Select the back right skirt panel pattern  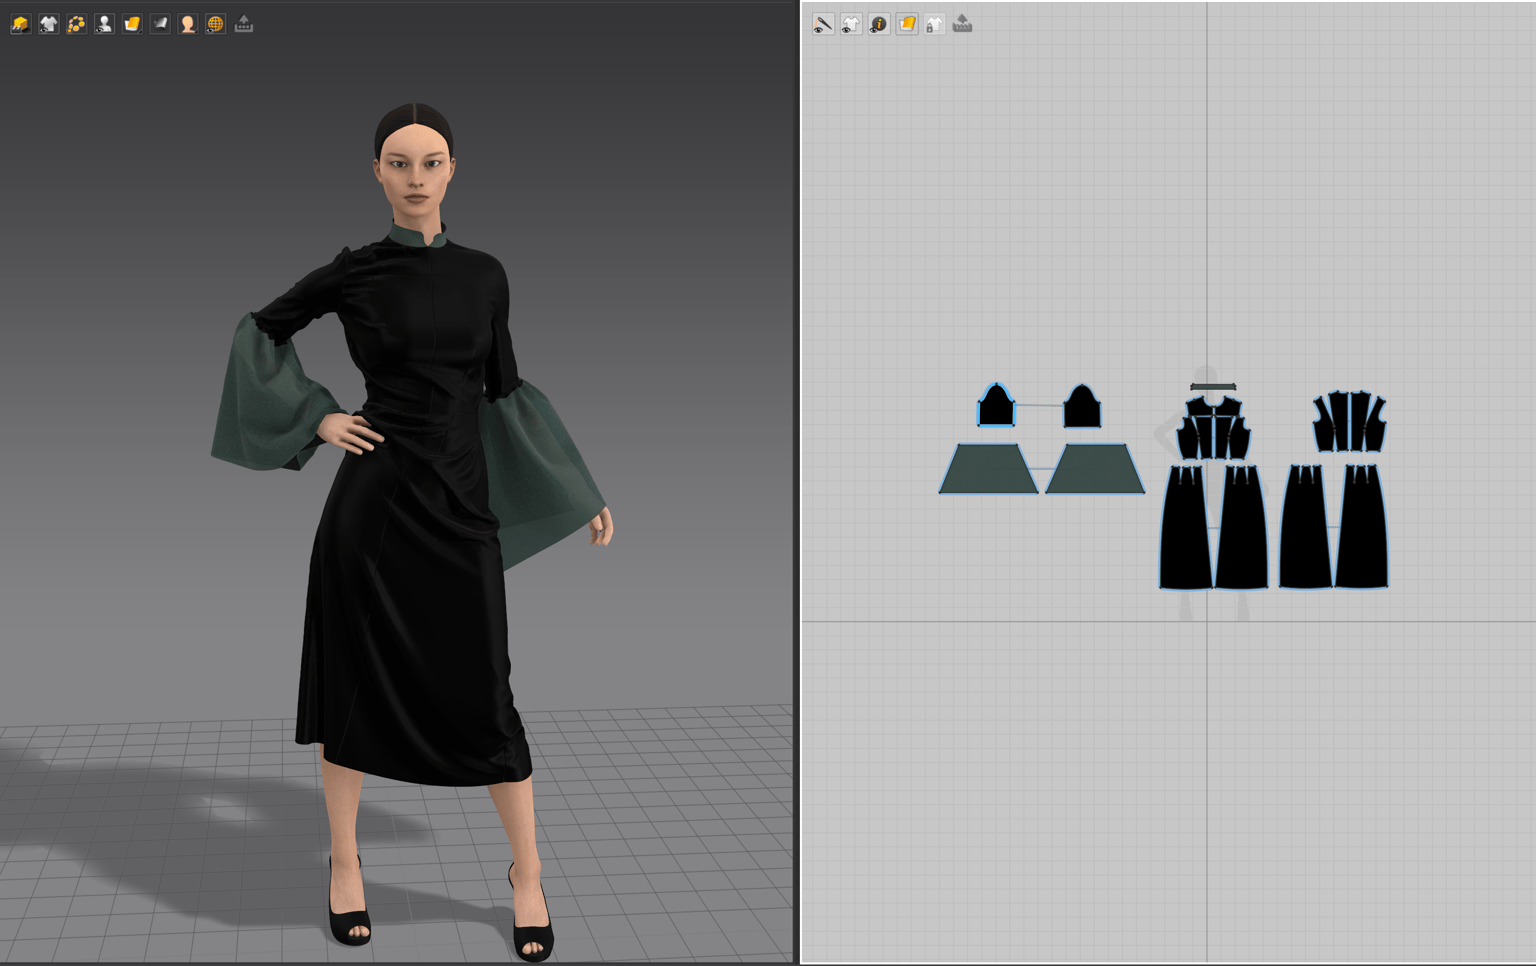coord(1361,527)
